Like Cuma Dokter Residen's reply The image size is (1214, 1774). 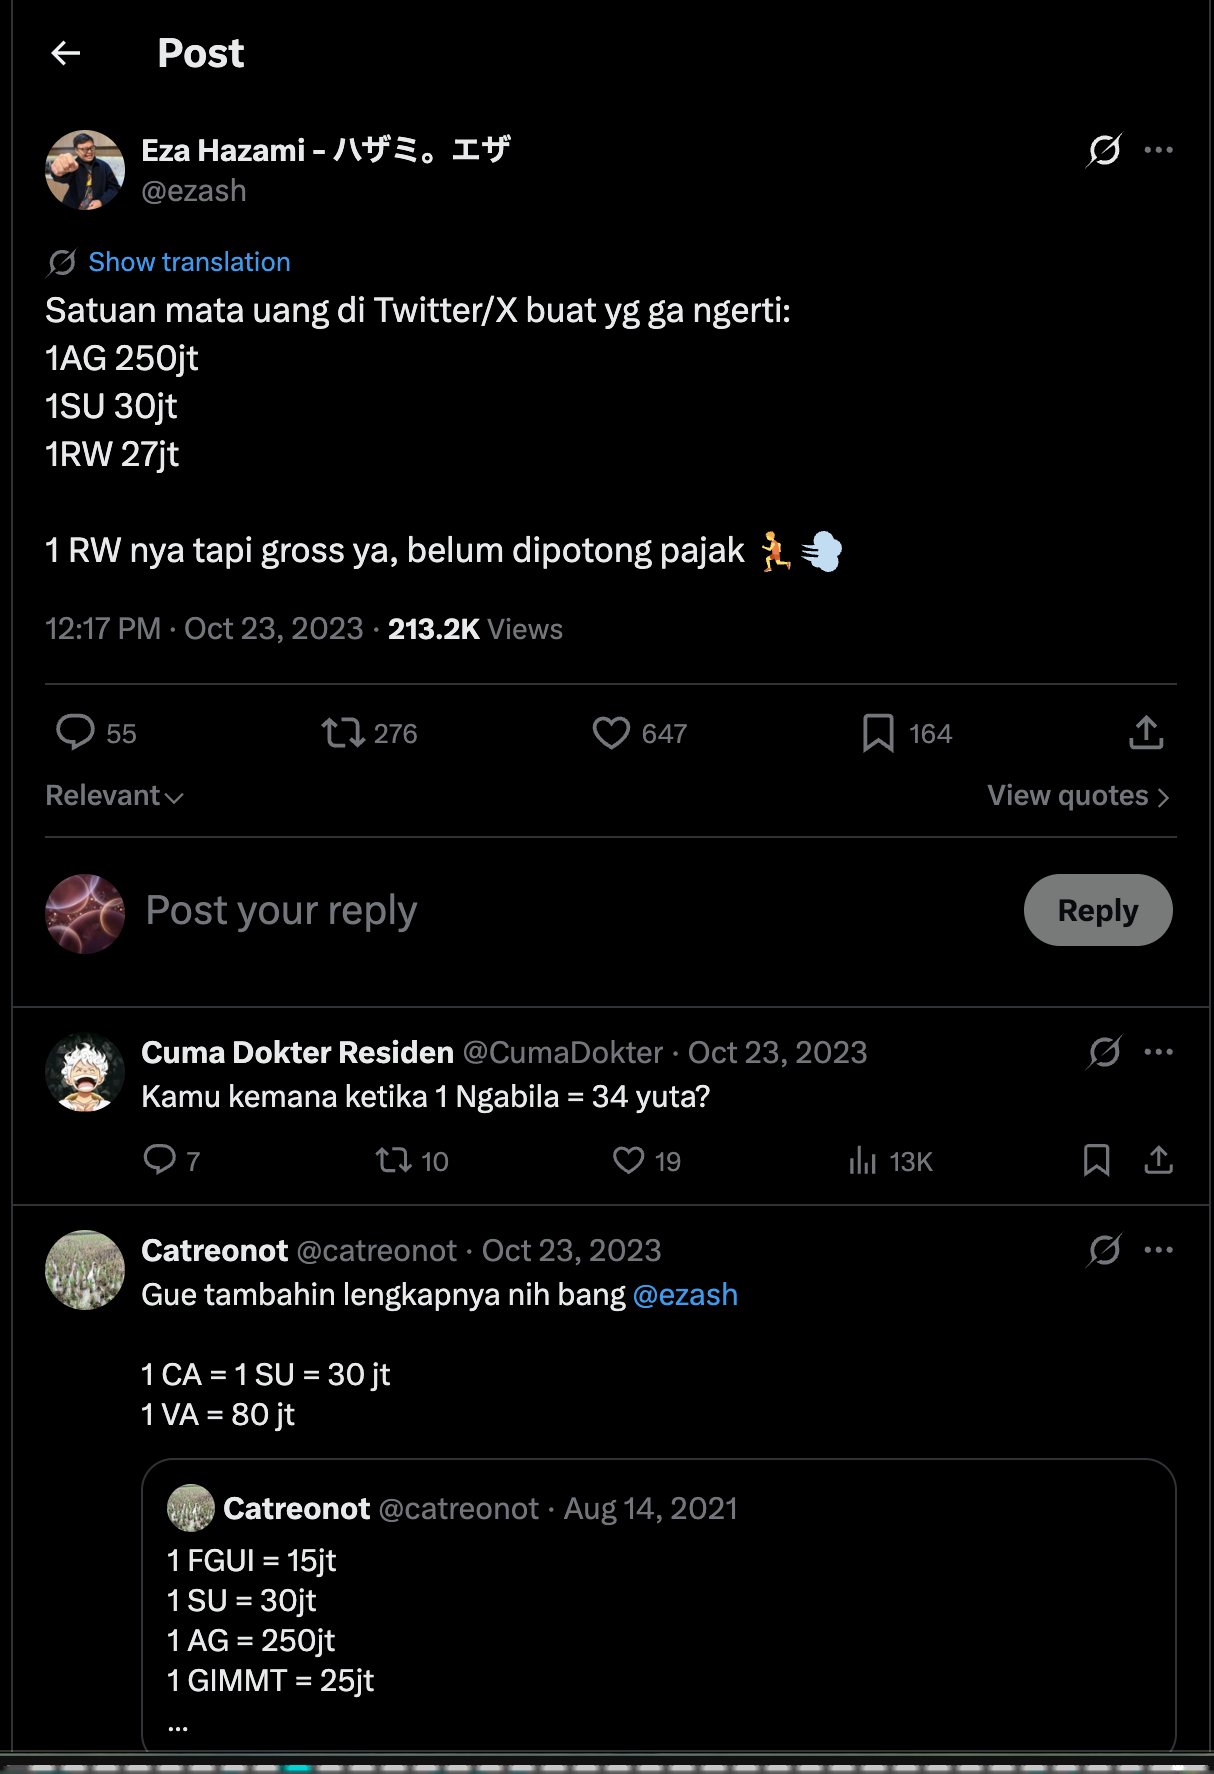point(628,1160)
